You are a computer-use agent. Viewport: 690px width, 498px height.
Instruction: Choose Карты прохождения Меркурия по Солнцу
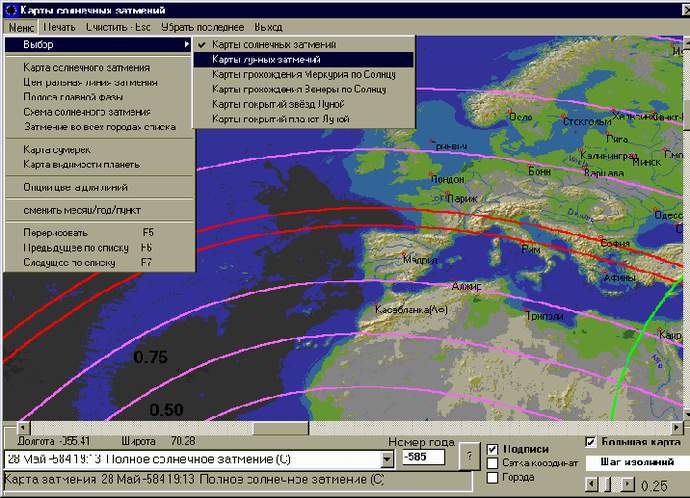coord(304,74)
